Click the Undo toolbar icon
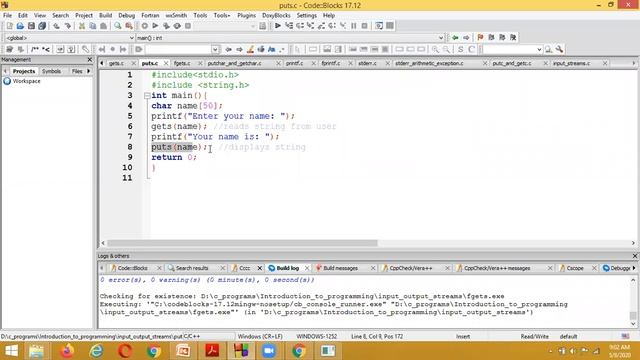This screenshot has height=360, width=640. pyautogui.click(x=56, y=26)
